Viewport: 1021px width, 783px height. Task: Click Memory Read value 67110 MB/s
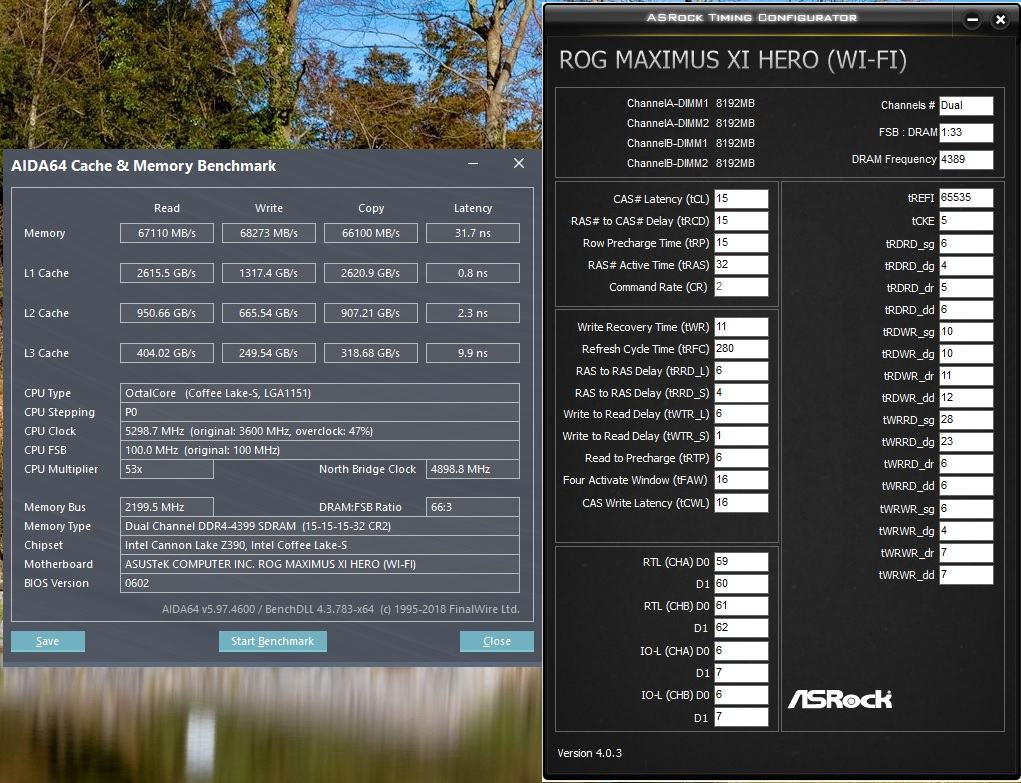167,233
